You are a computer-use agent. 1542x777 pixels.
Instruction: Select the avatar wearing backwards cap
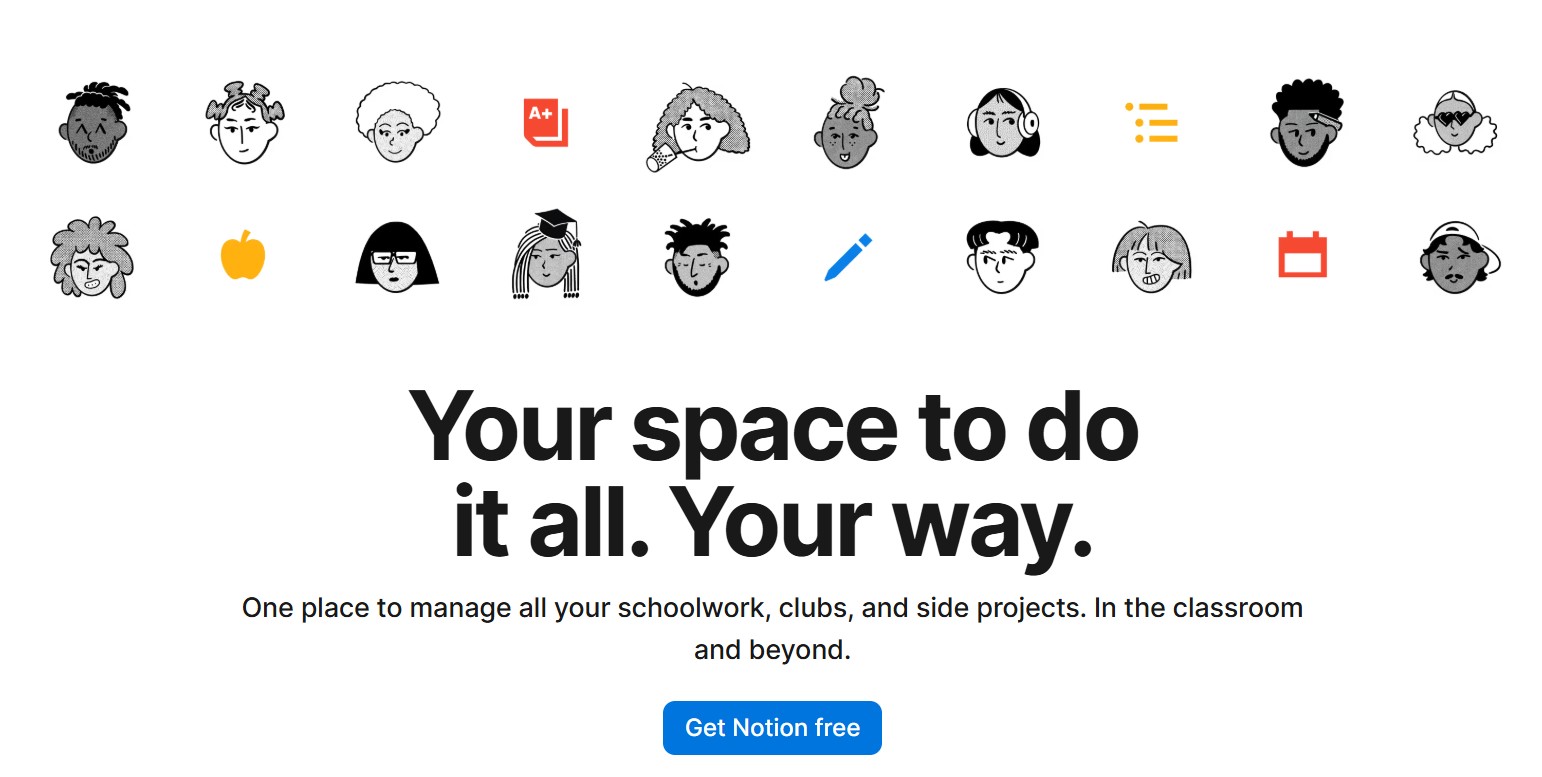click(1460, 258)
